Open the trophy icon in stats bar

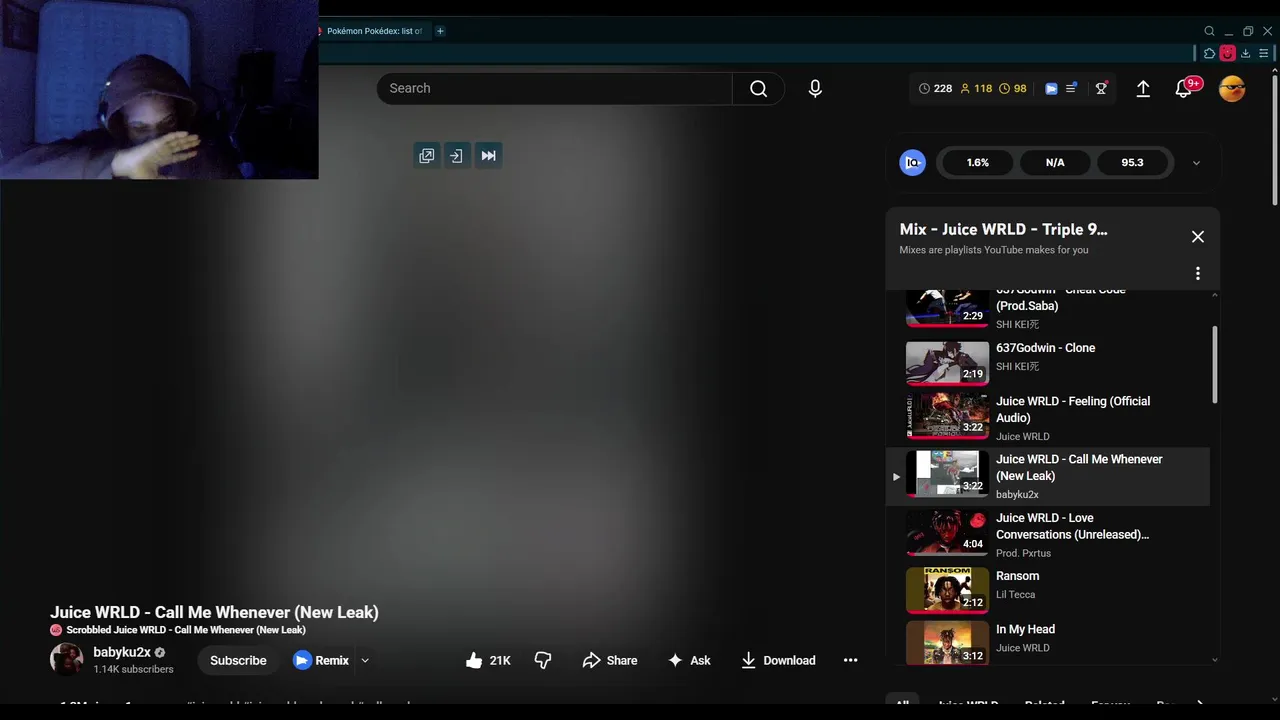pyautogui.click(x=1101, y=88)
